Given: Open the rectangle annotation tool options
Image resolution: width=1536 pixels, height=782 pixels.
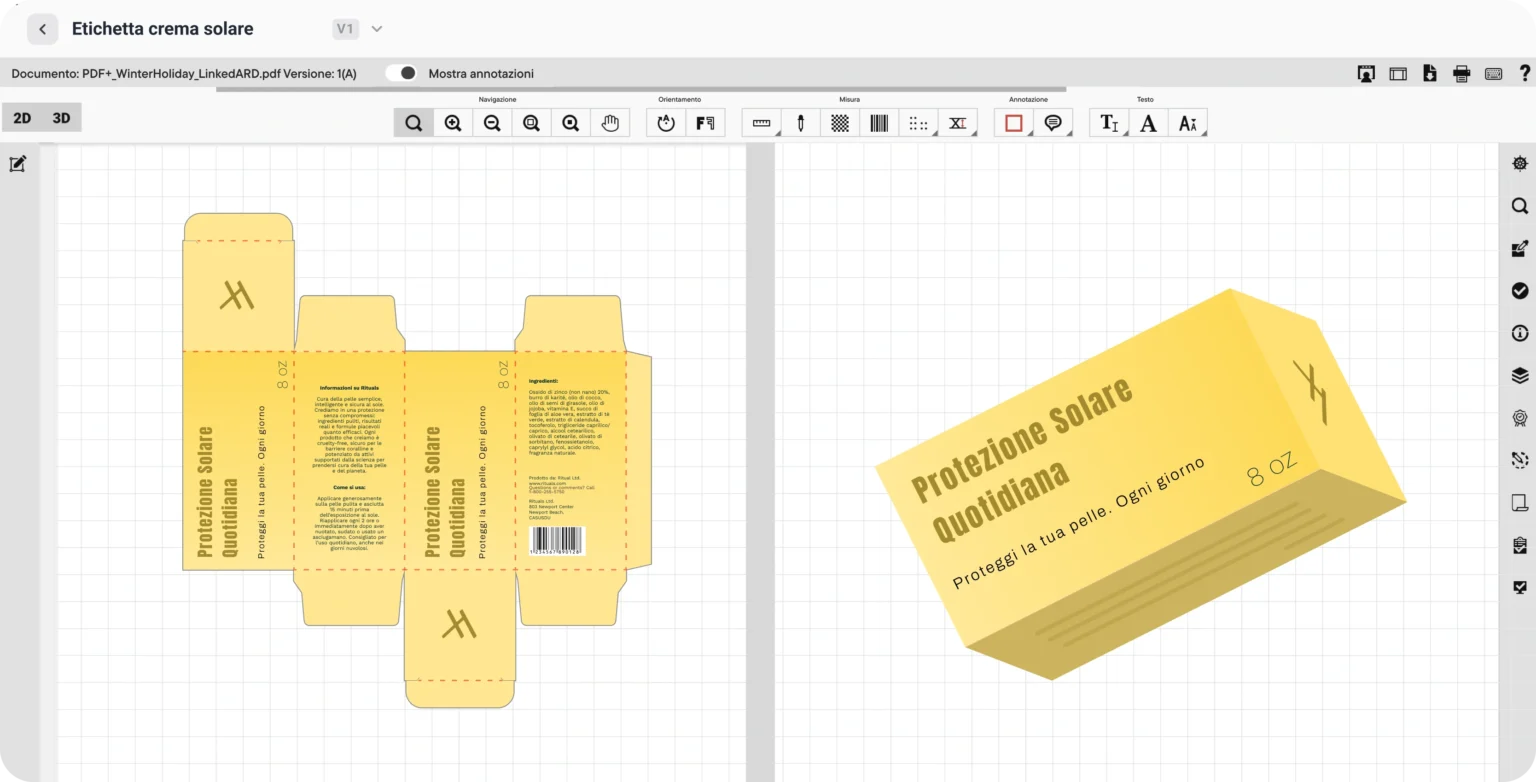Looking at the screenshot, I should click(1014, 123).
